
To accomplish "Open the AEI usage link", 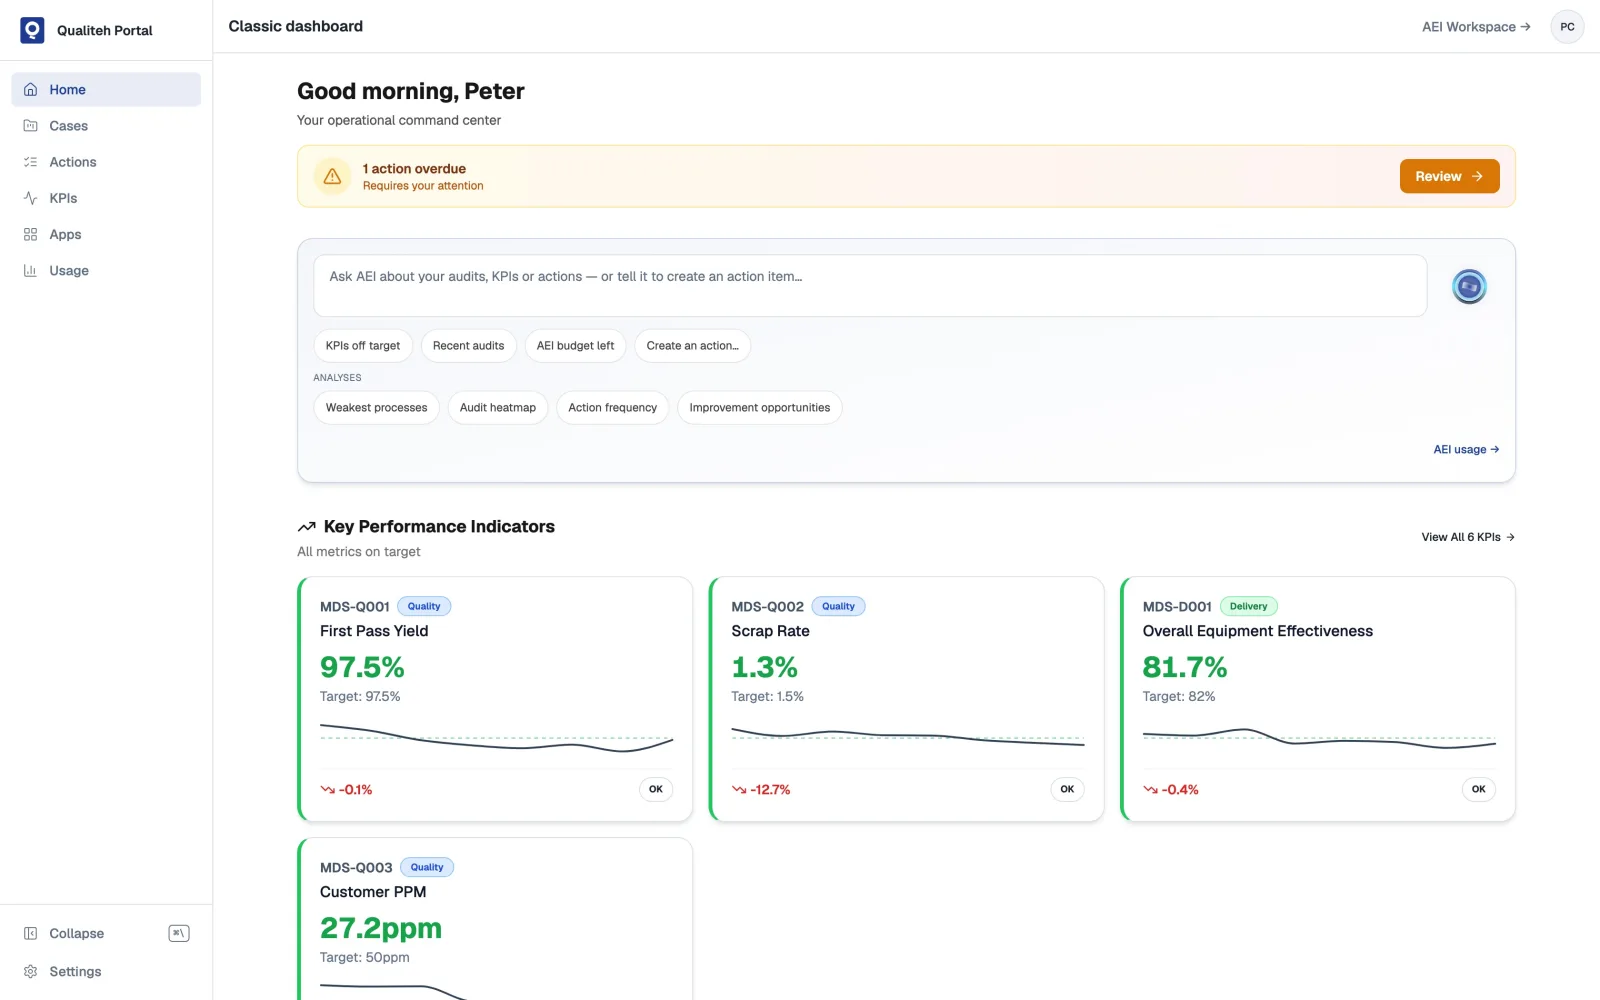I will click(x=1466, y=450).
